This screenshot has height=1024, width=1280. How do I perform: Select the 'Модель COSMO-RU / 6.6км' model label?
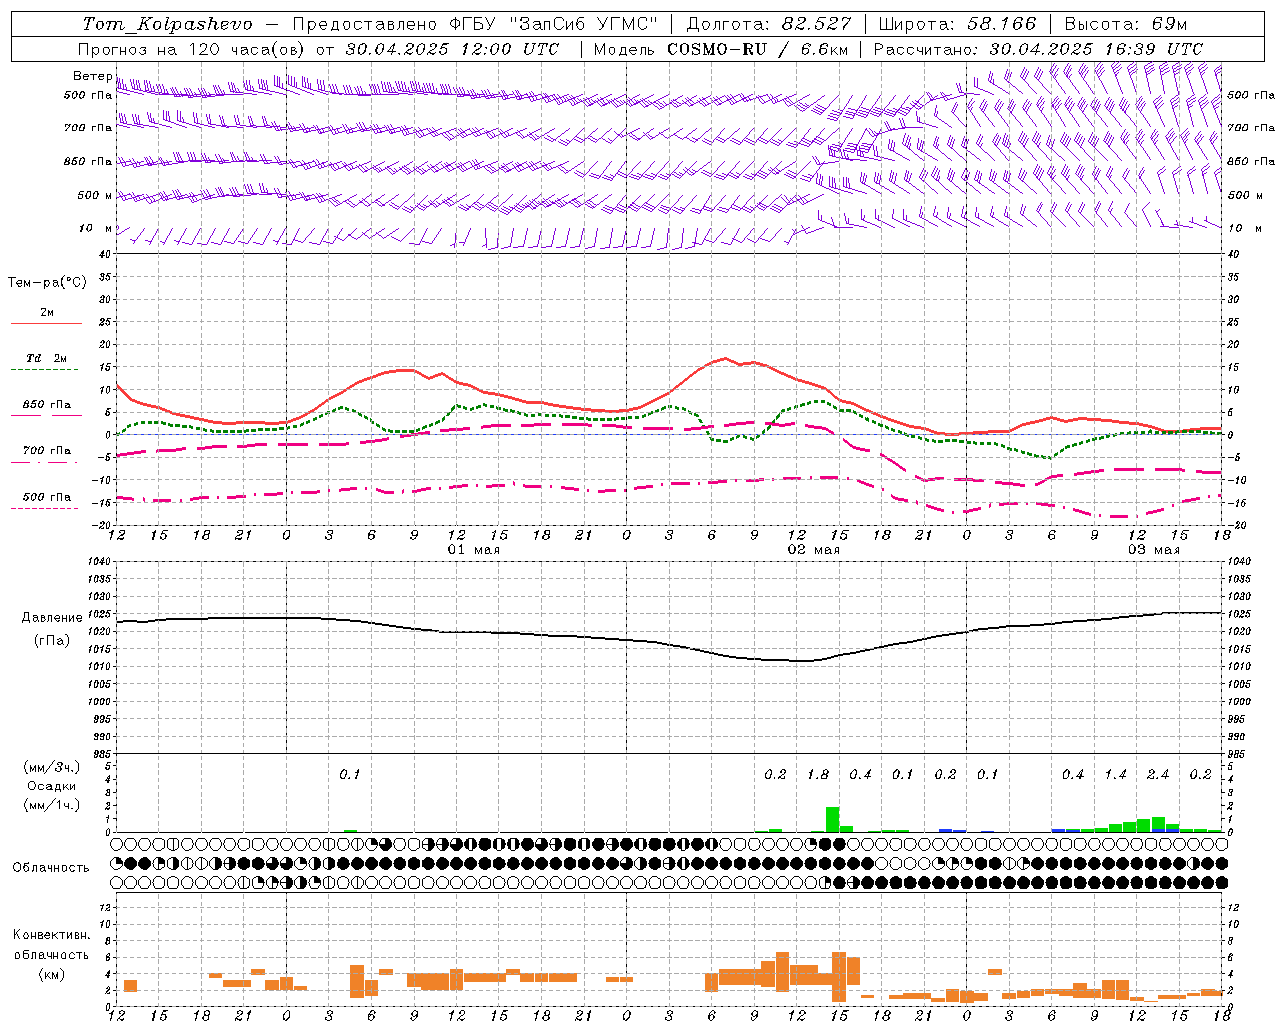click(721, 49)
